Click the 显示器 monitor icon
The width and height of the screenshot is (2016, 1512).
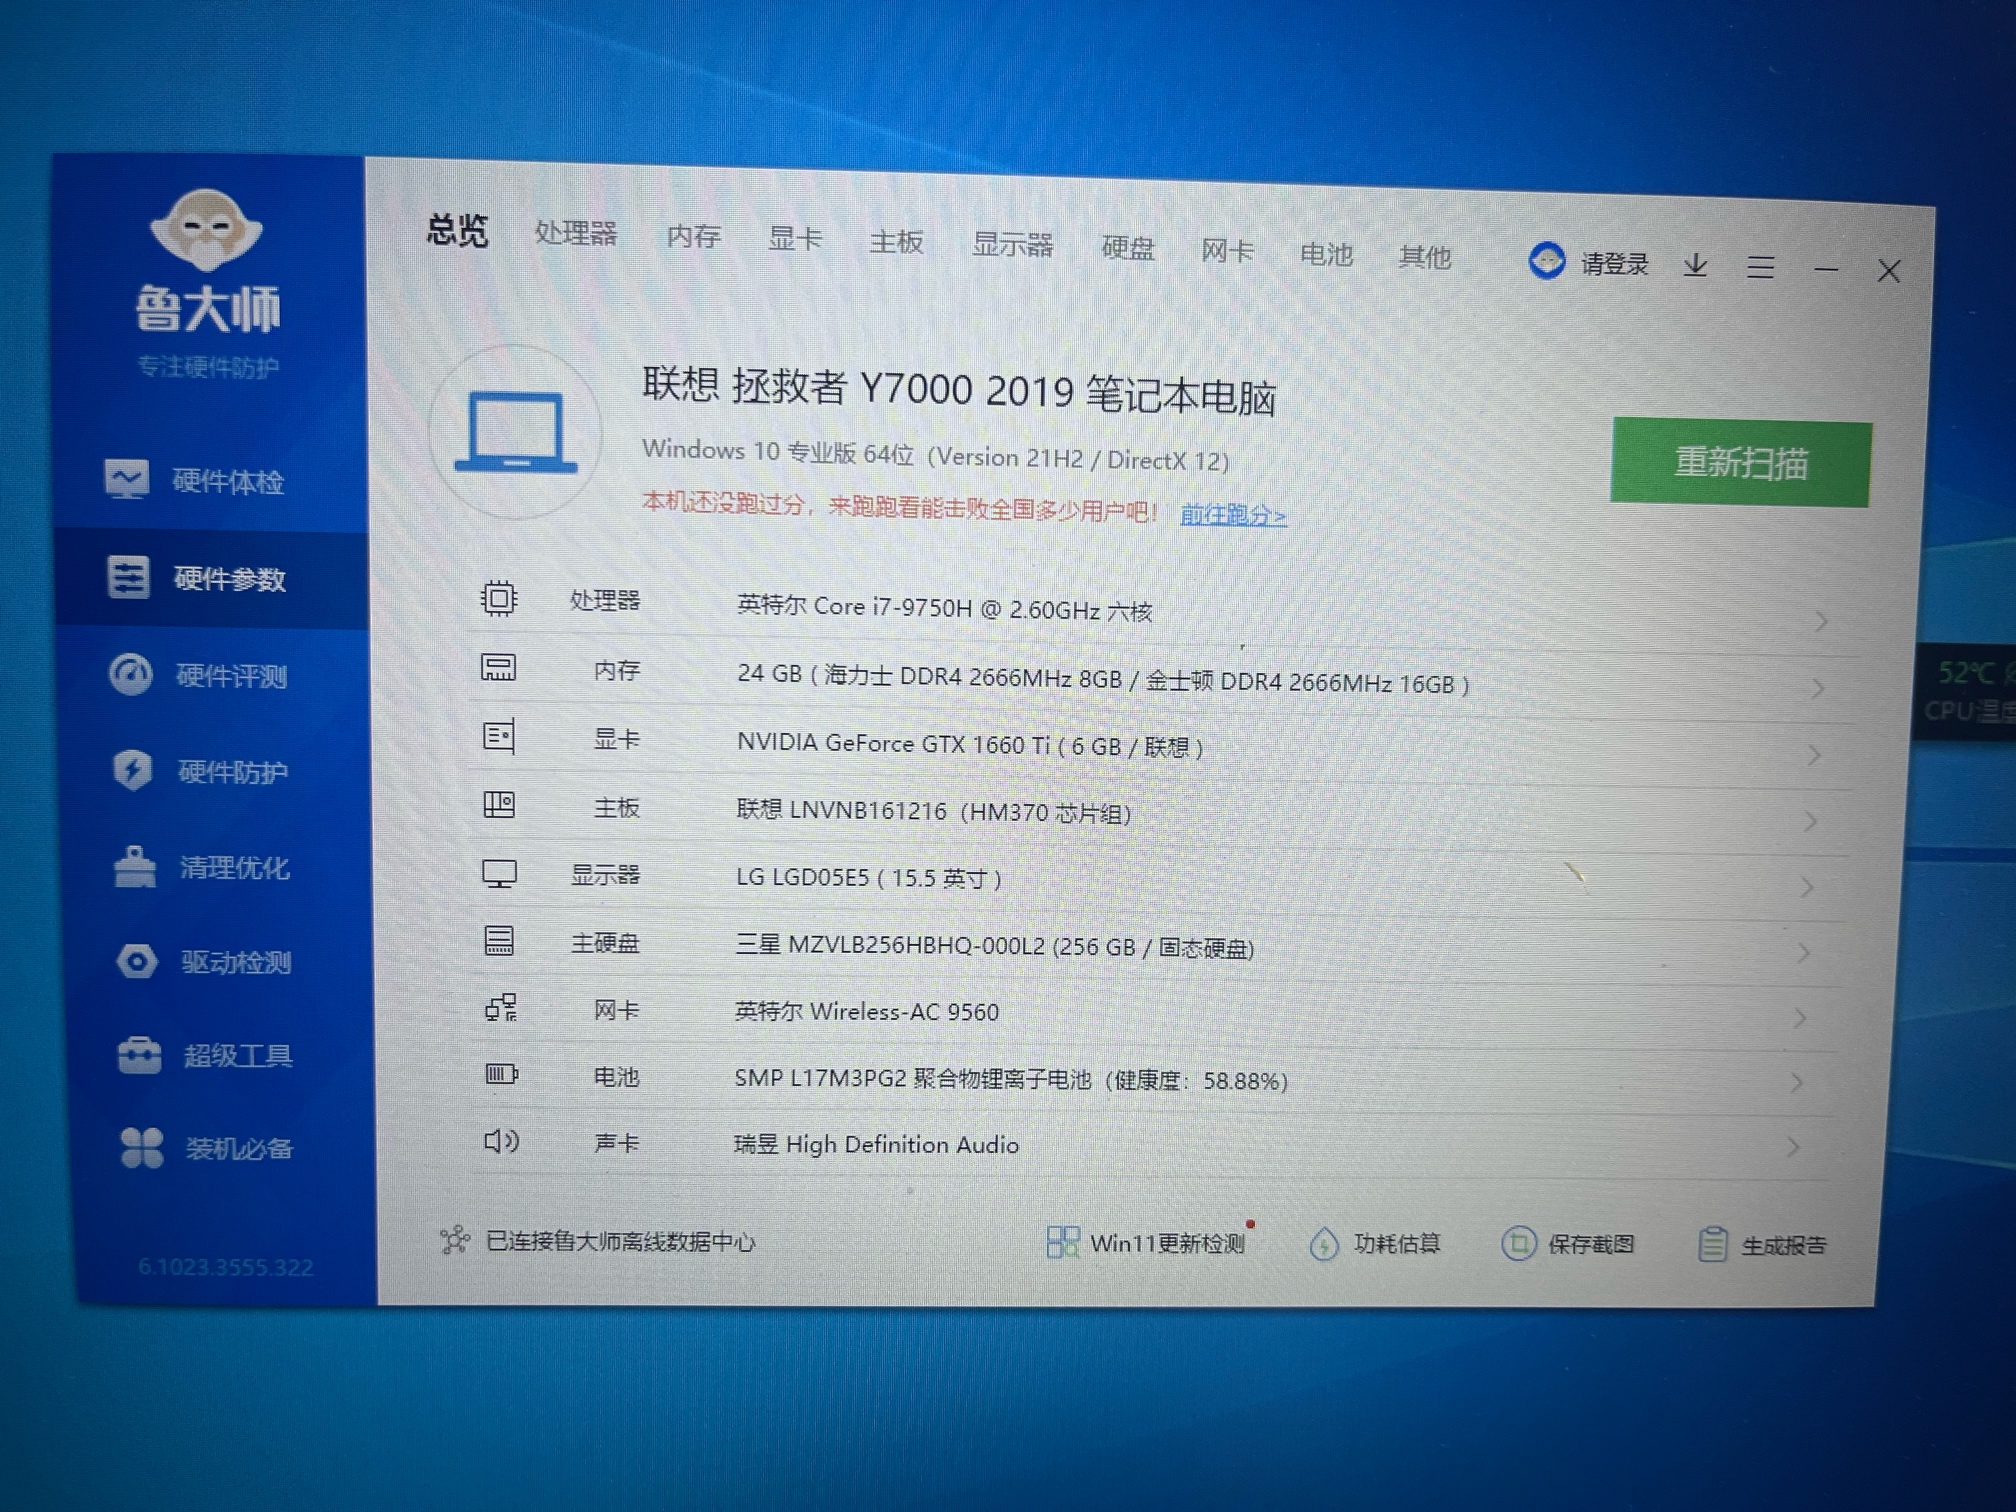[499, 874]
